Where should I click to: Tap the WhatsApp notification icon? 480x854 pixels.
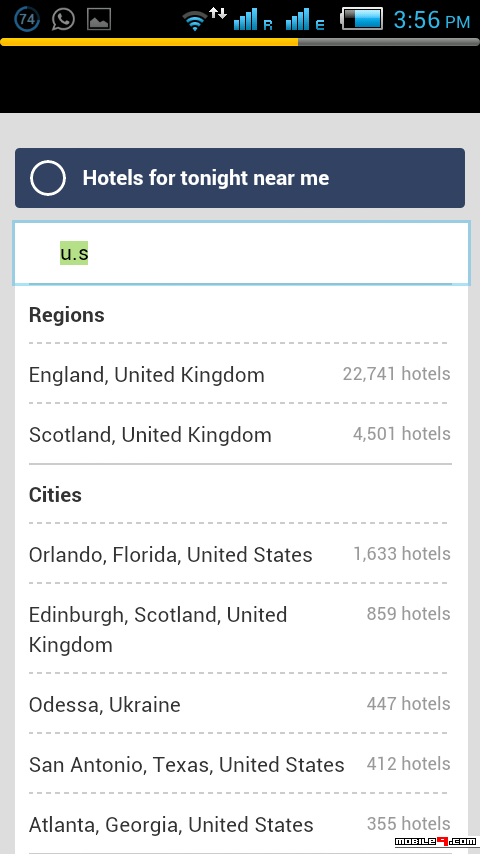[x=63, y=20]
